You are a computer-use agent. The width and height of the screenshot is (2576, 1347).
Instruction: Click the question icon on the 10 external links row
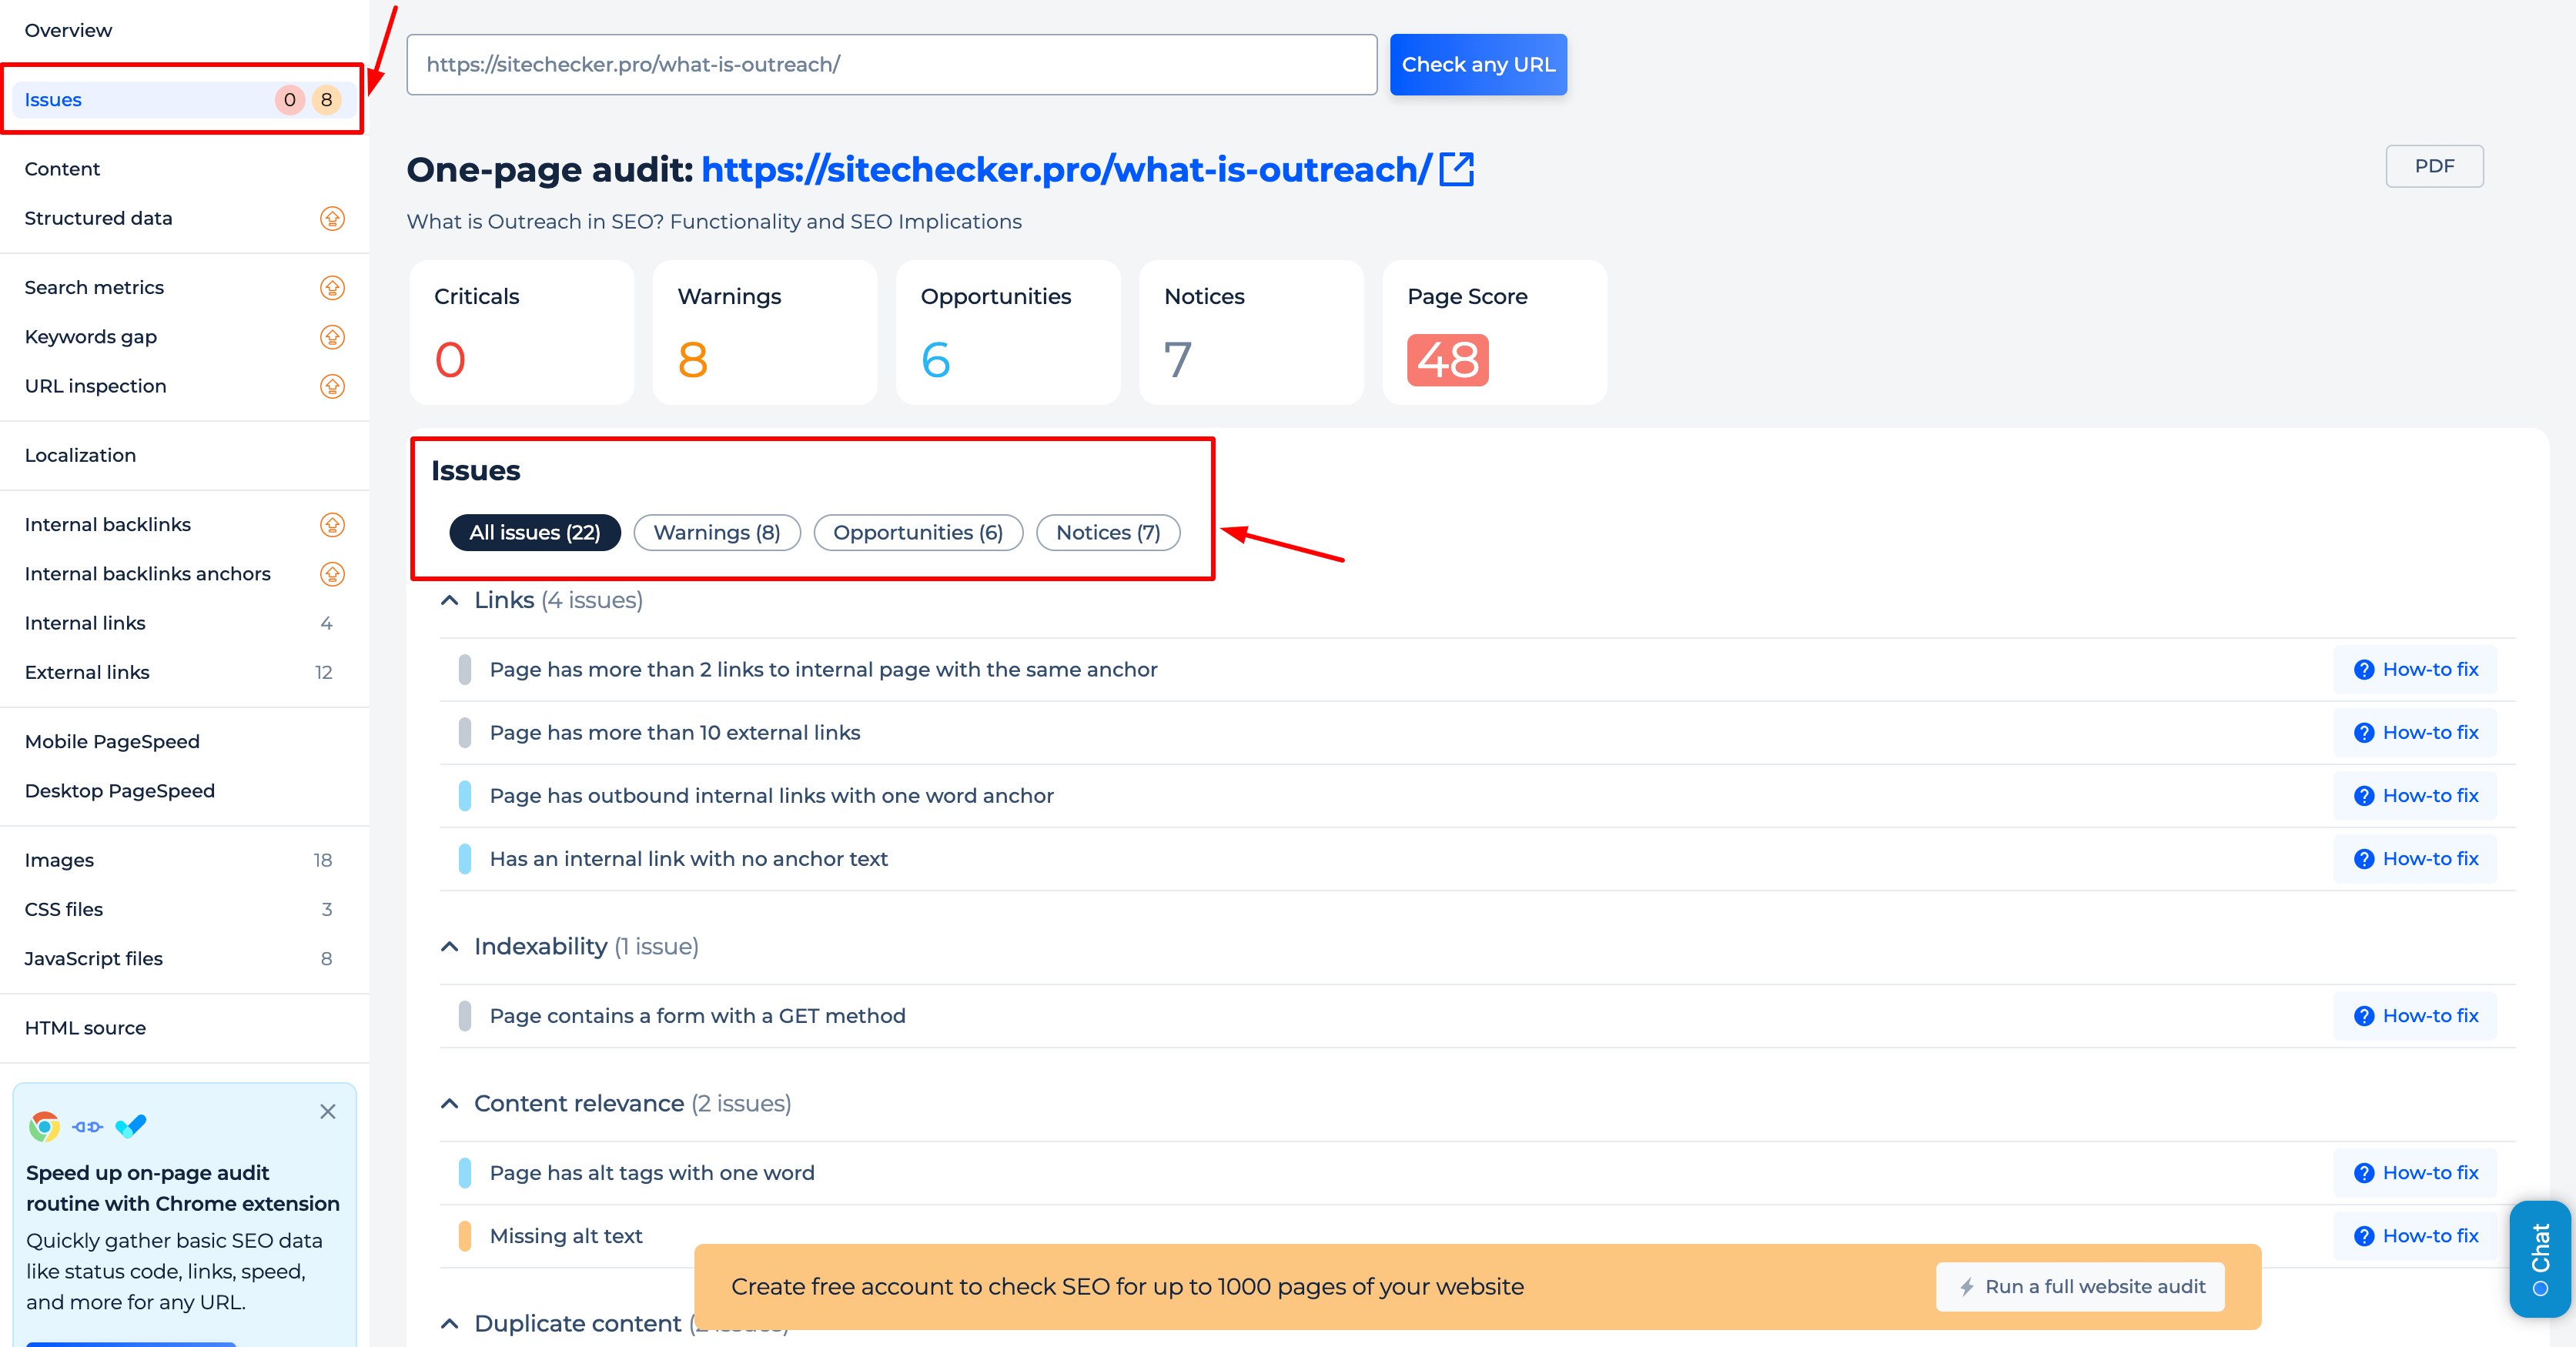(2364, 733)
